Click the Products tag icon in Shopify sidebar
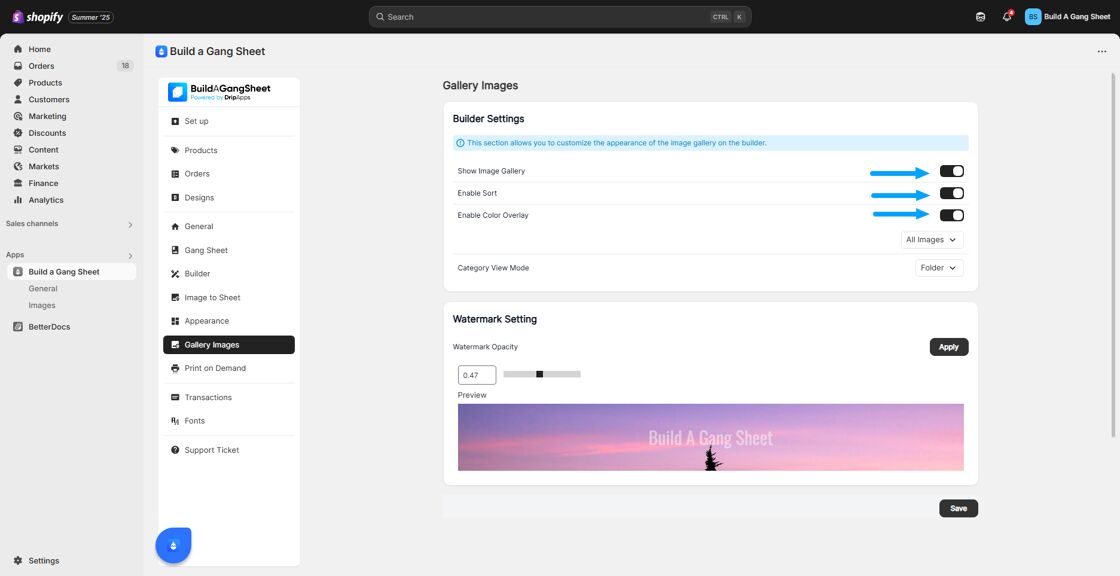The image size is (1120, 576). (18, 83)
